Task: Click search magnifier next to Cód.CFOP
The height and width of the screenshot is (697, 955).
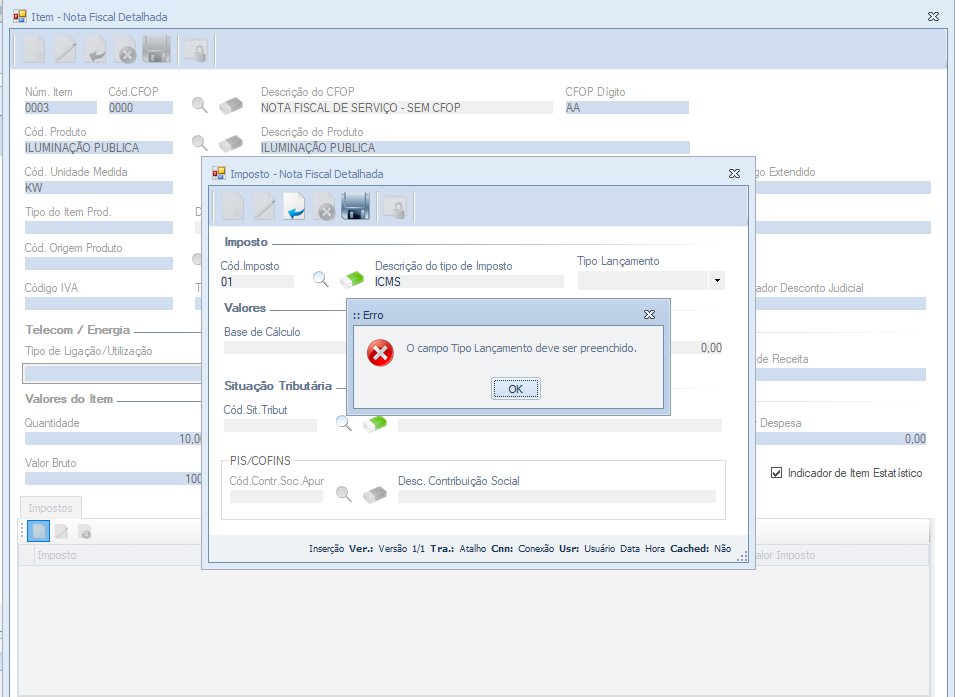Action: point(200,105)
